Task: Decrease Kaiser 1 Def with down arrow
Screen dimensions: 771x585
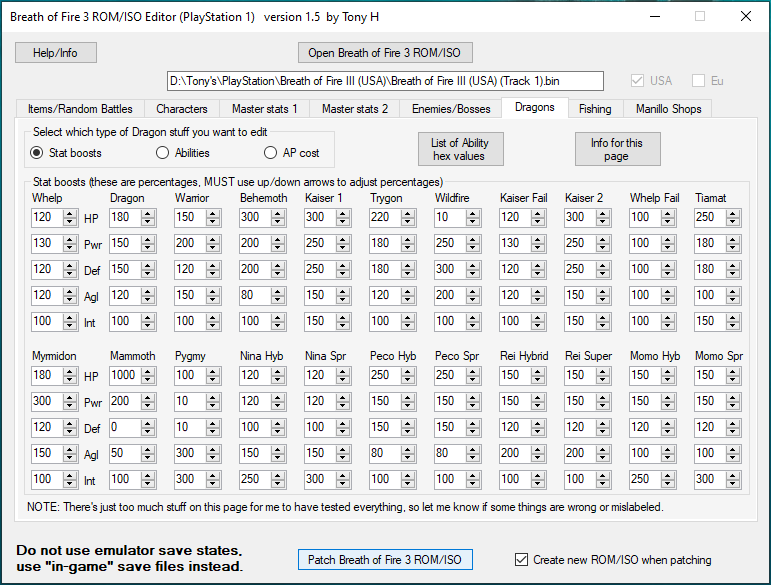Action: [x=343, y=274]
